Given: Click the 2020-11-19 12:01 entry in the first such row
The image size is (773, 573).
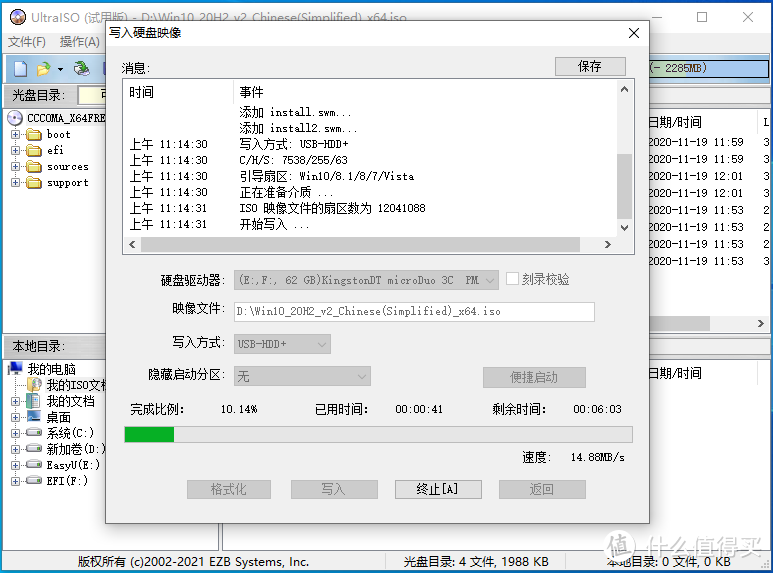Looking at the screenshot, I should pos(696,176).
